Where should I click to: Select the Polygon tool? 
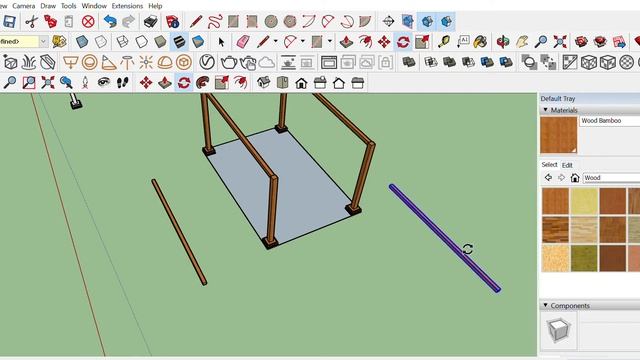290,21
